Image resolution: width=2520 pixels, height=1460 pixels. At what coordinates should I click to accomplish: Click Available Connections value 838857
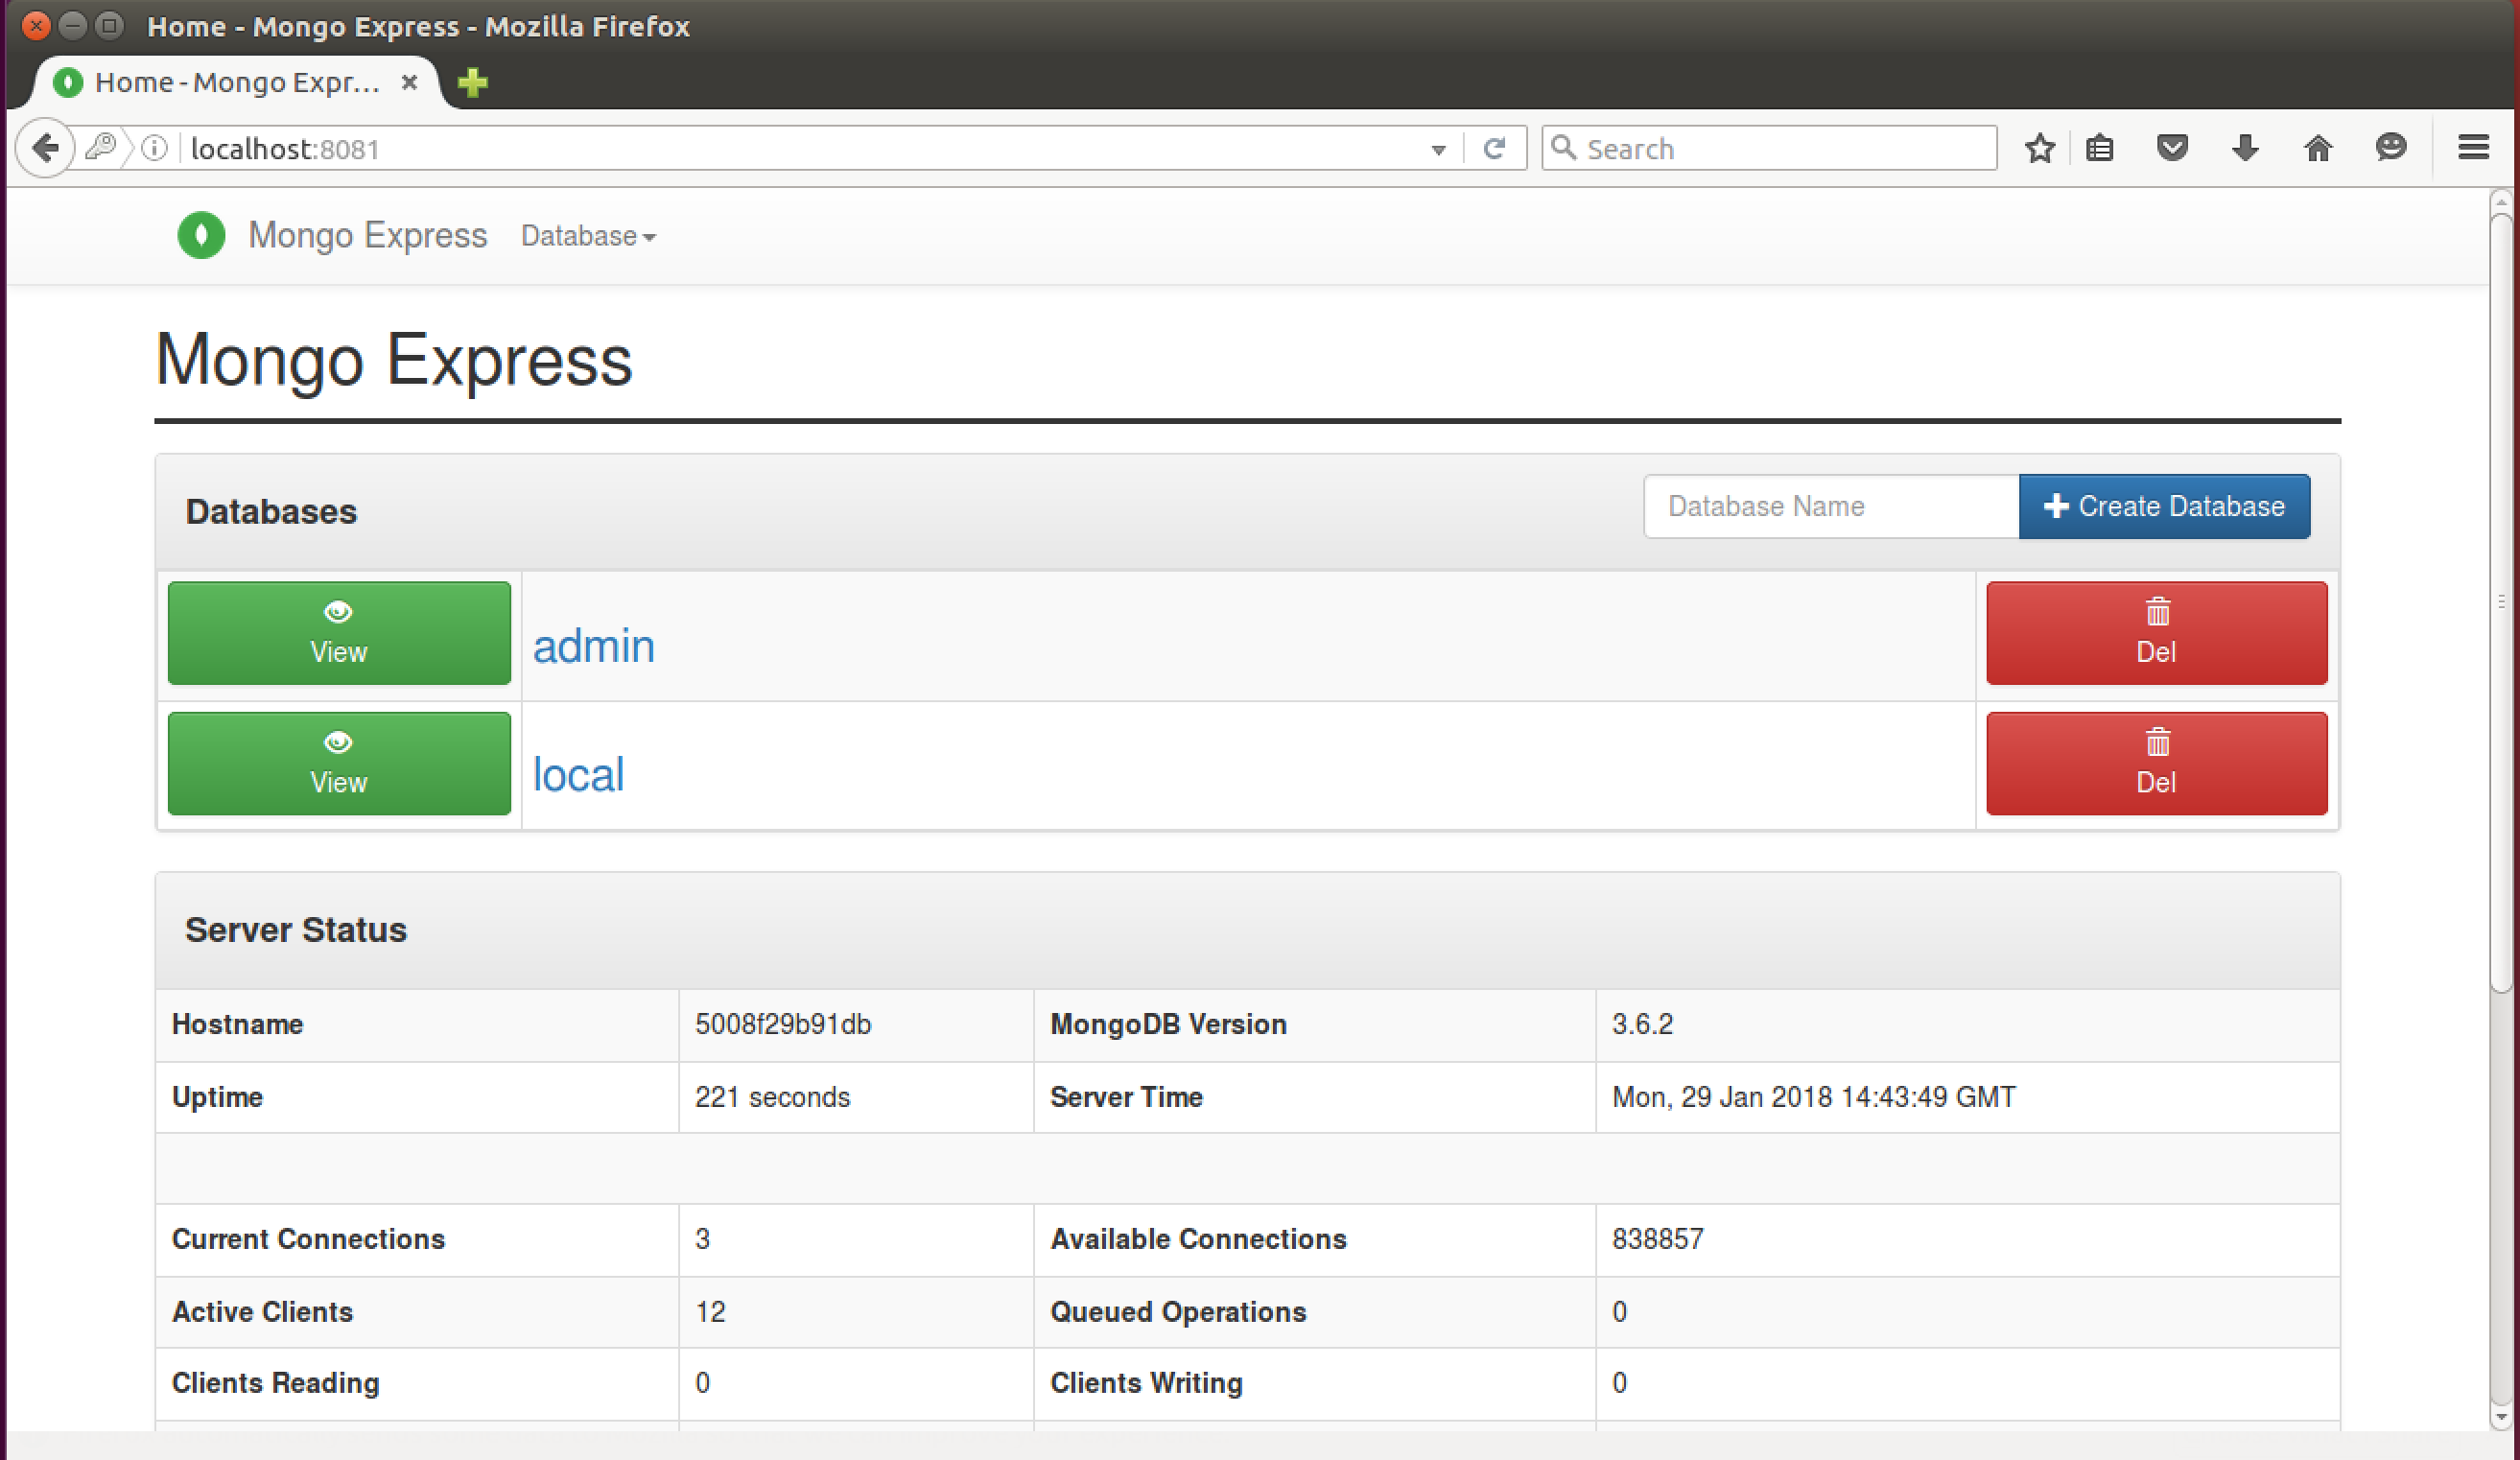point(1657,1239)
